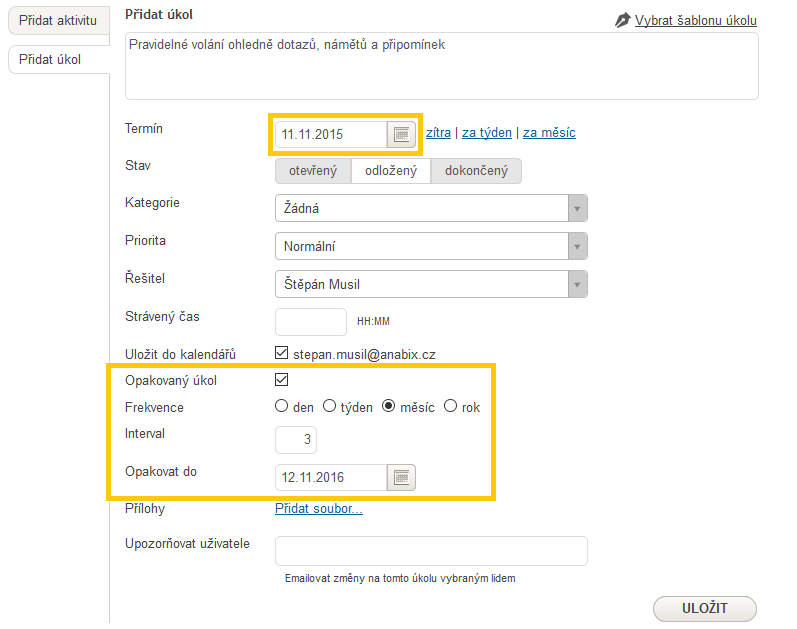Toggle the stepan.musil@anabix.cz calendar checkbox
This screenshot has height=629, width=797.
coord(281,353)
